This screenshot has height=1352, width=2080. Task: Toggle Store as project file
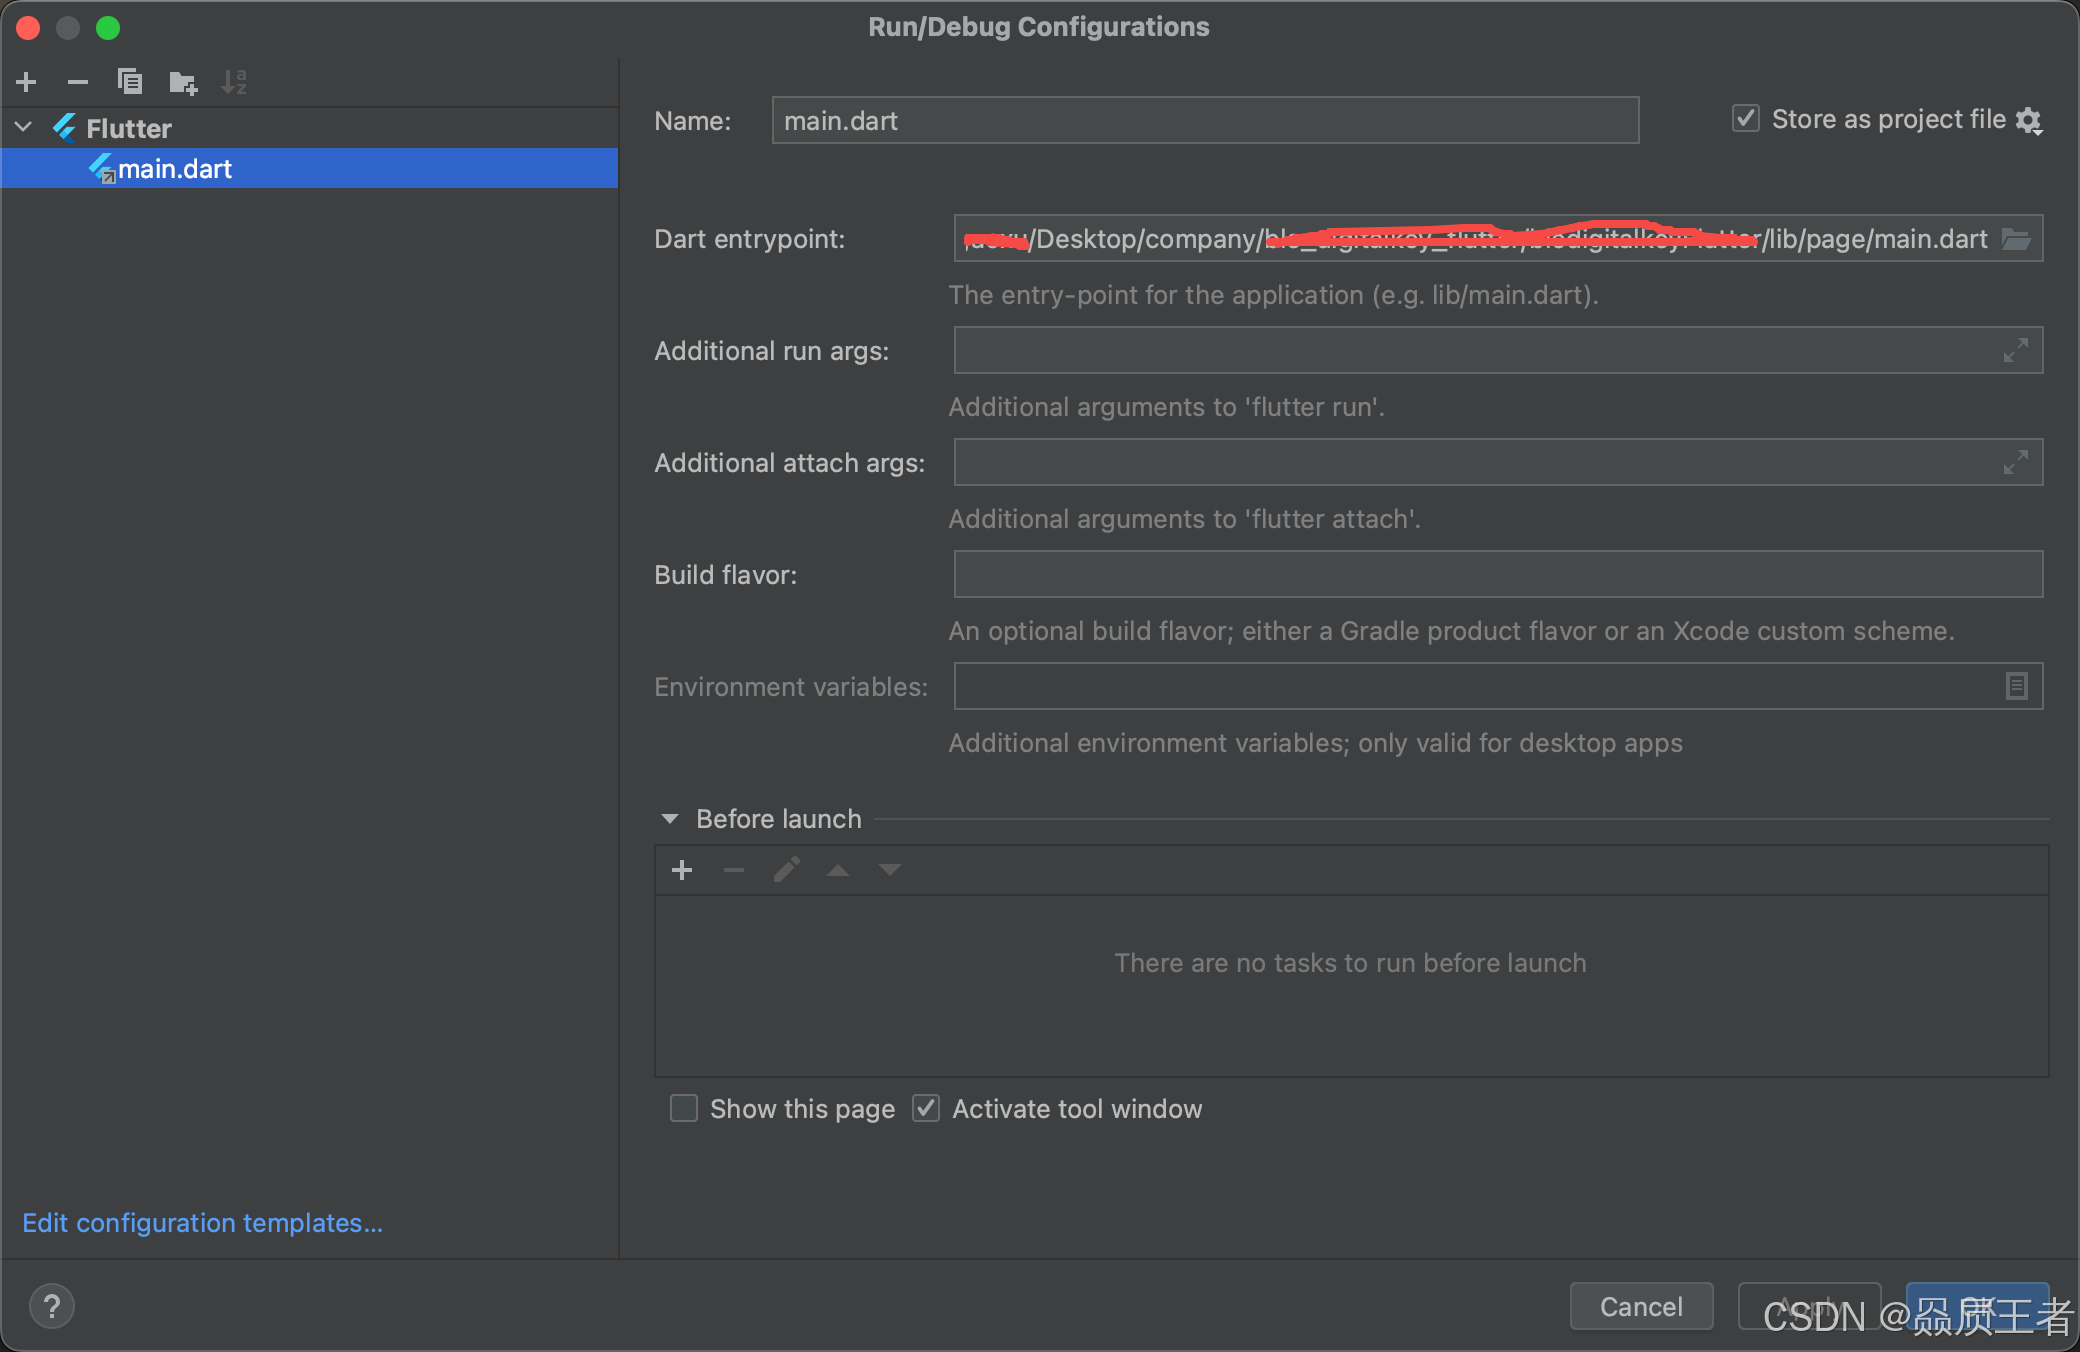(x=1746, y=118)
